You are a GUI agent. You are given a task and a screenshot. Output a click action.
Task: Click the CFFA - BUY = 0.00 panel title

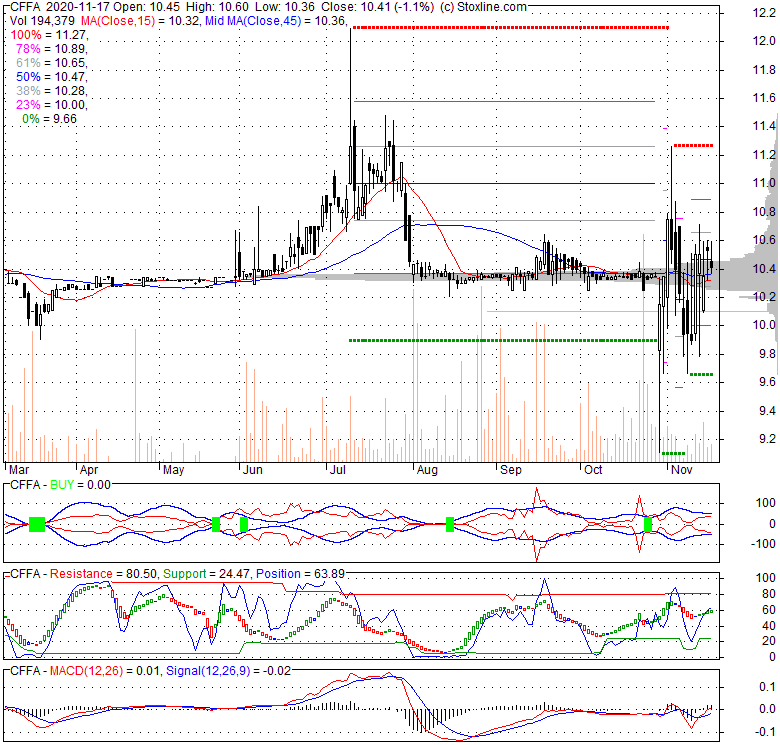tap(60, 485)
